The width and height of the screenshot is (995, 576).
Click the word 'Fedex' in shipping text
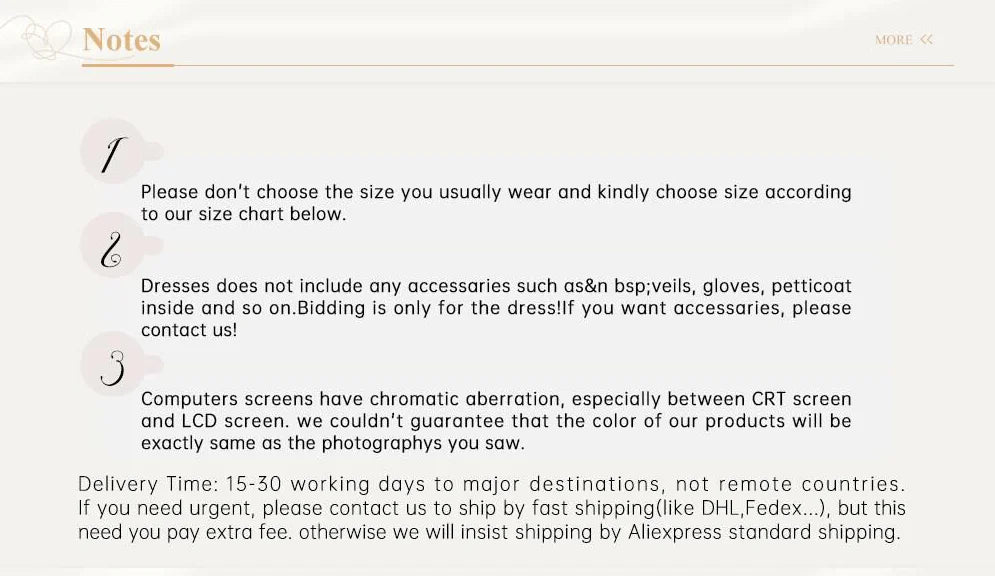tap(774, 508)
